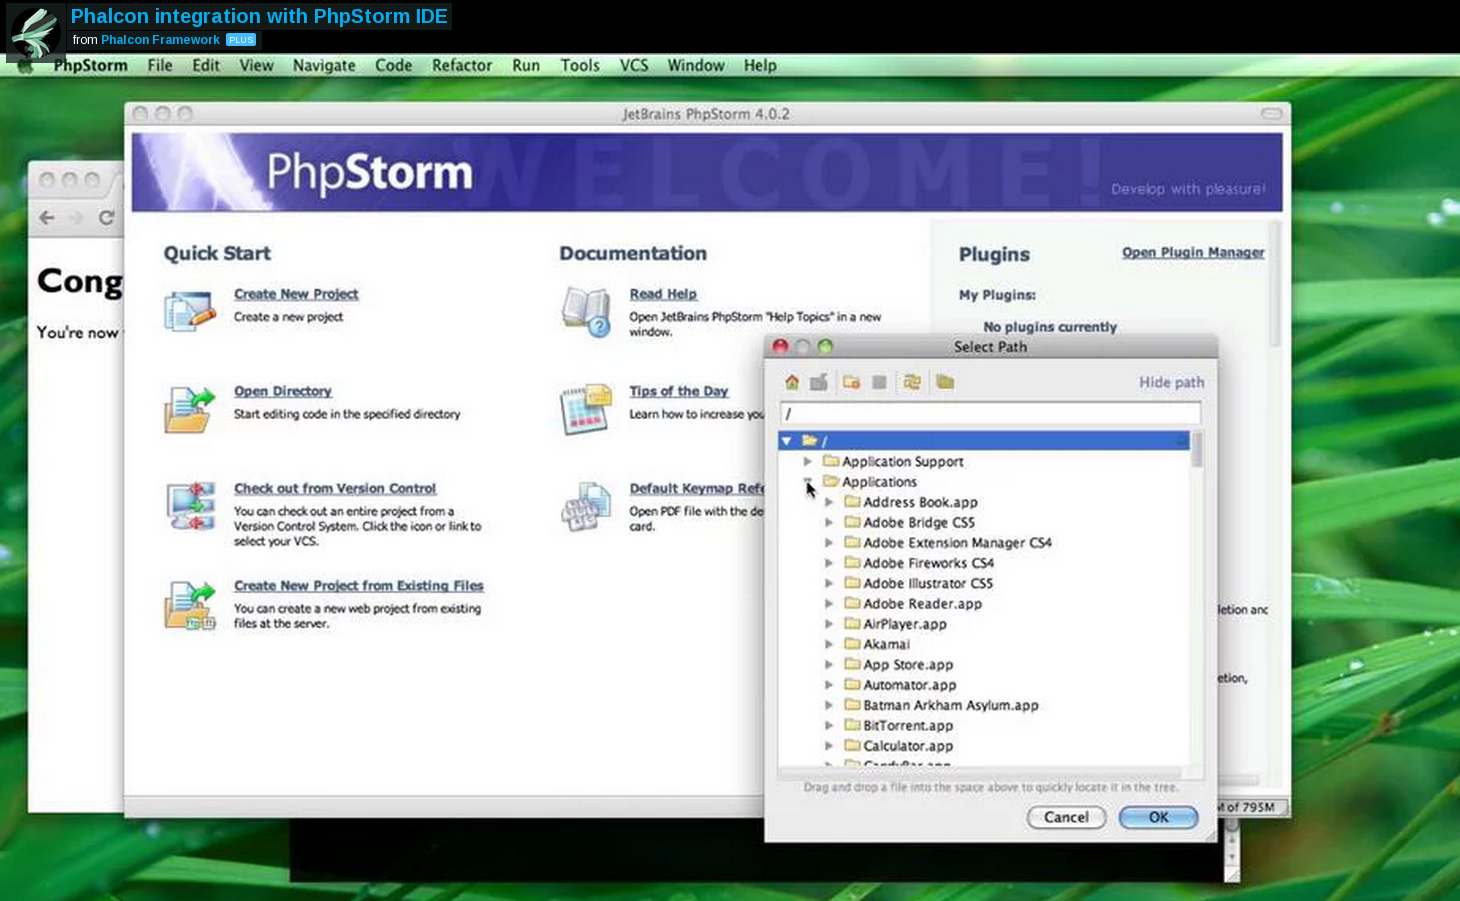The height and width of the screenshot is (901, 1460).
Task: Open the Refactor menu in the menu bar
Action: 461,65
